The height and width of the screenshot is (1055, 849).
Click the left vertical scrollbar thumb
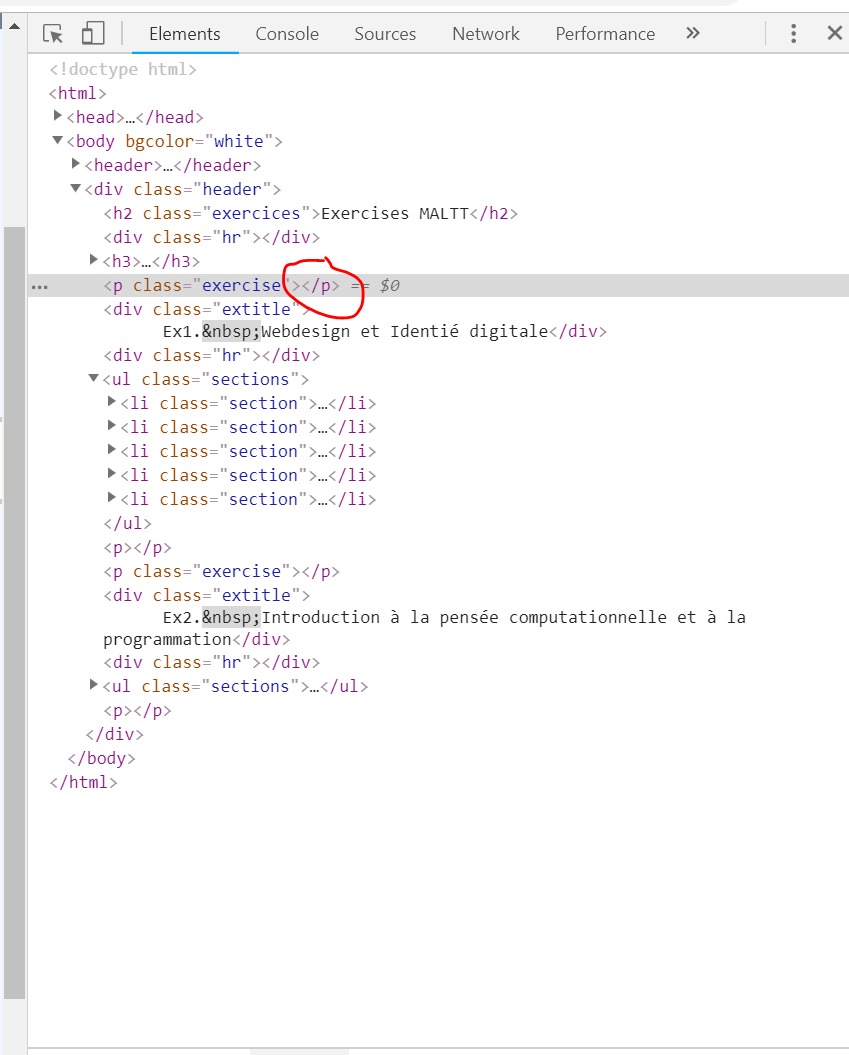point(14,612)
